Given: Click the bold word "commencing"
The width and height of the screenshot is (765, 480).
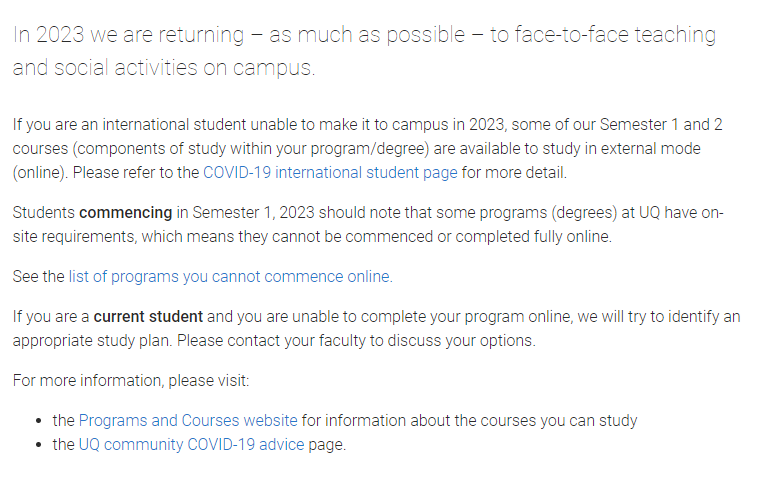Looking at the screenshot, I should (125, 212).
